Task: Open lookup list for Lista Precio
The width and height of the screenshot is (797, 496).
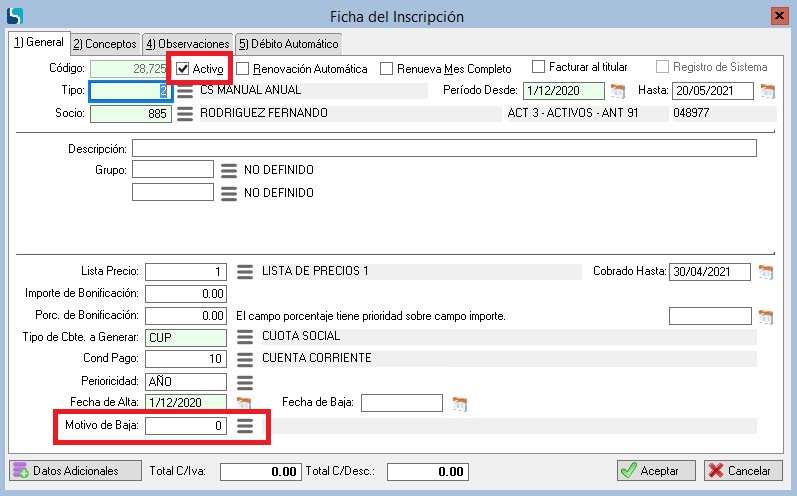Action: tap(245, 272)
